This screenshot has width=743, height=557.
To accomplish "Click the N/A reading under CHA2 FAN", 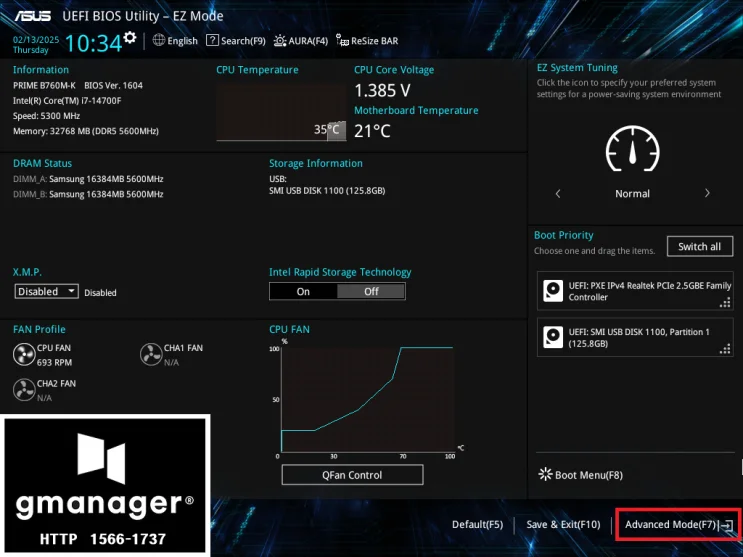I will click(x=44, y=398).
